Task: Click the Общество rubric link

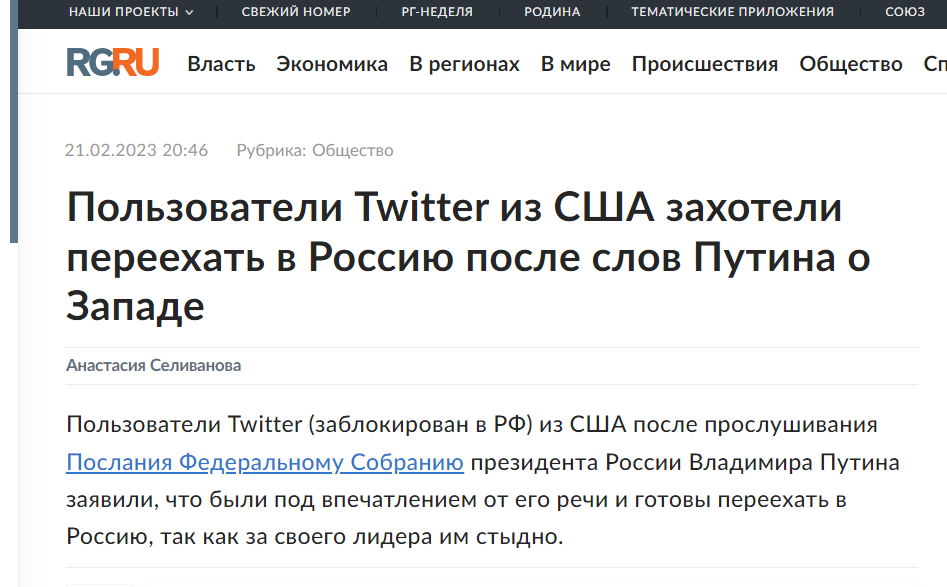Action: click(x=353, y=150)
